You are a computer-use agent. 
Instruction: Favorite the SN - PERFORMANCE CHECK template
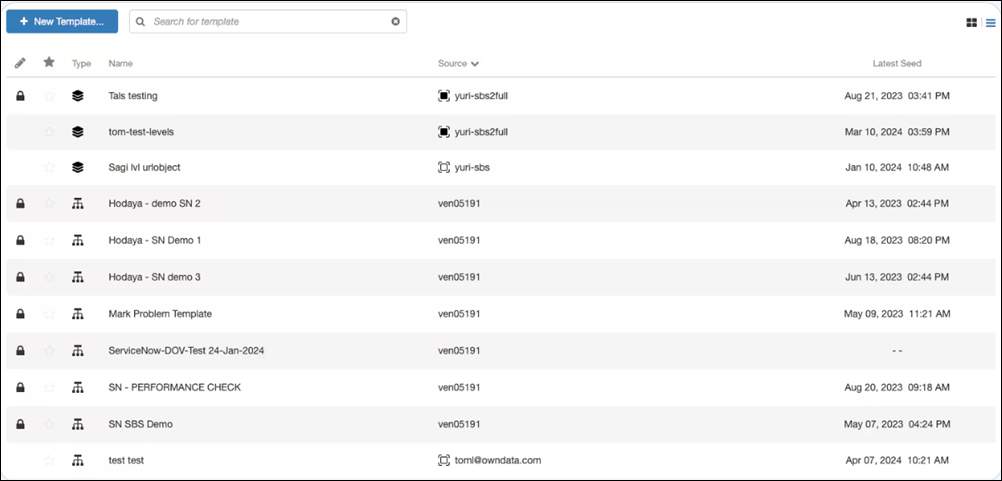49,387
